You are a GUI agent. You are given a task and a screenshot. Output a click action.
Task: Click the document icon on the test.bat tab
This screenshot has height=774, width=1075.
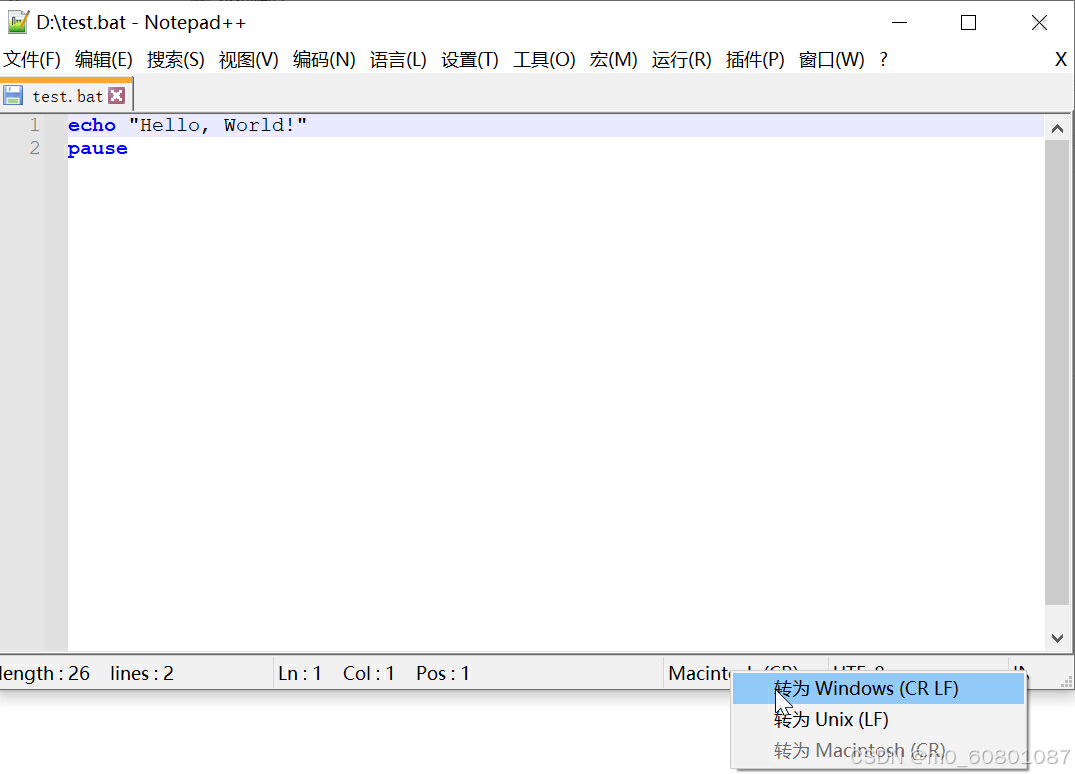pyautogui.click(x=13, y=94)
